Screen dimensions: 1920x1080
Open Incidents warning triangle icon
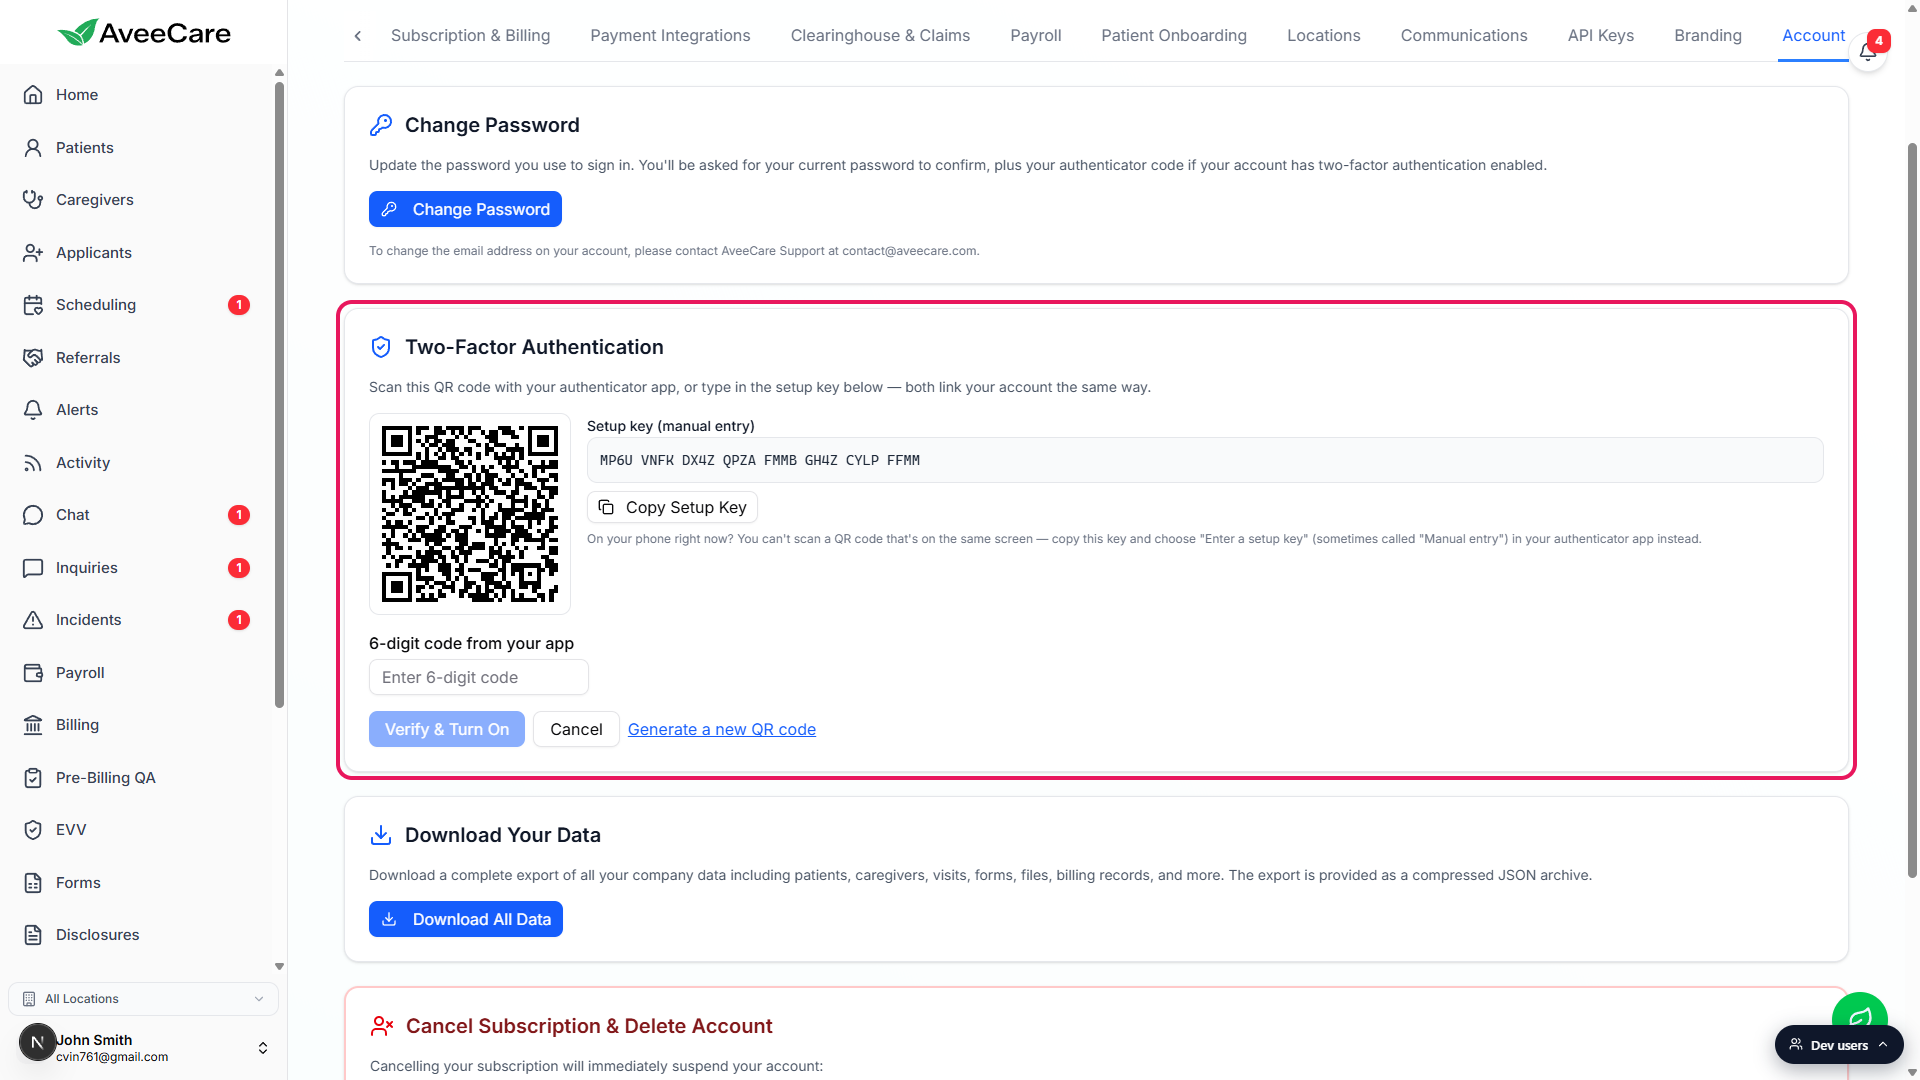[33, 620]
